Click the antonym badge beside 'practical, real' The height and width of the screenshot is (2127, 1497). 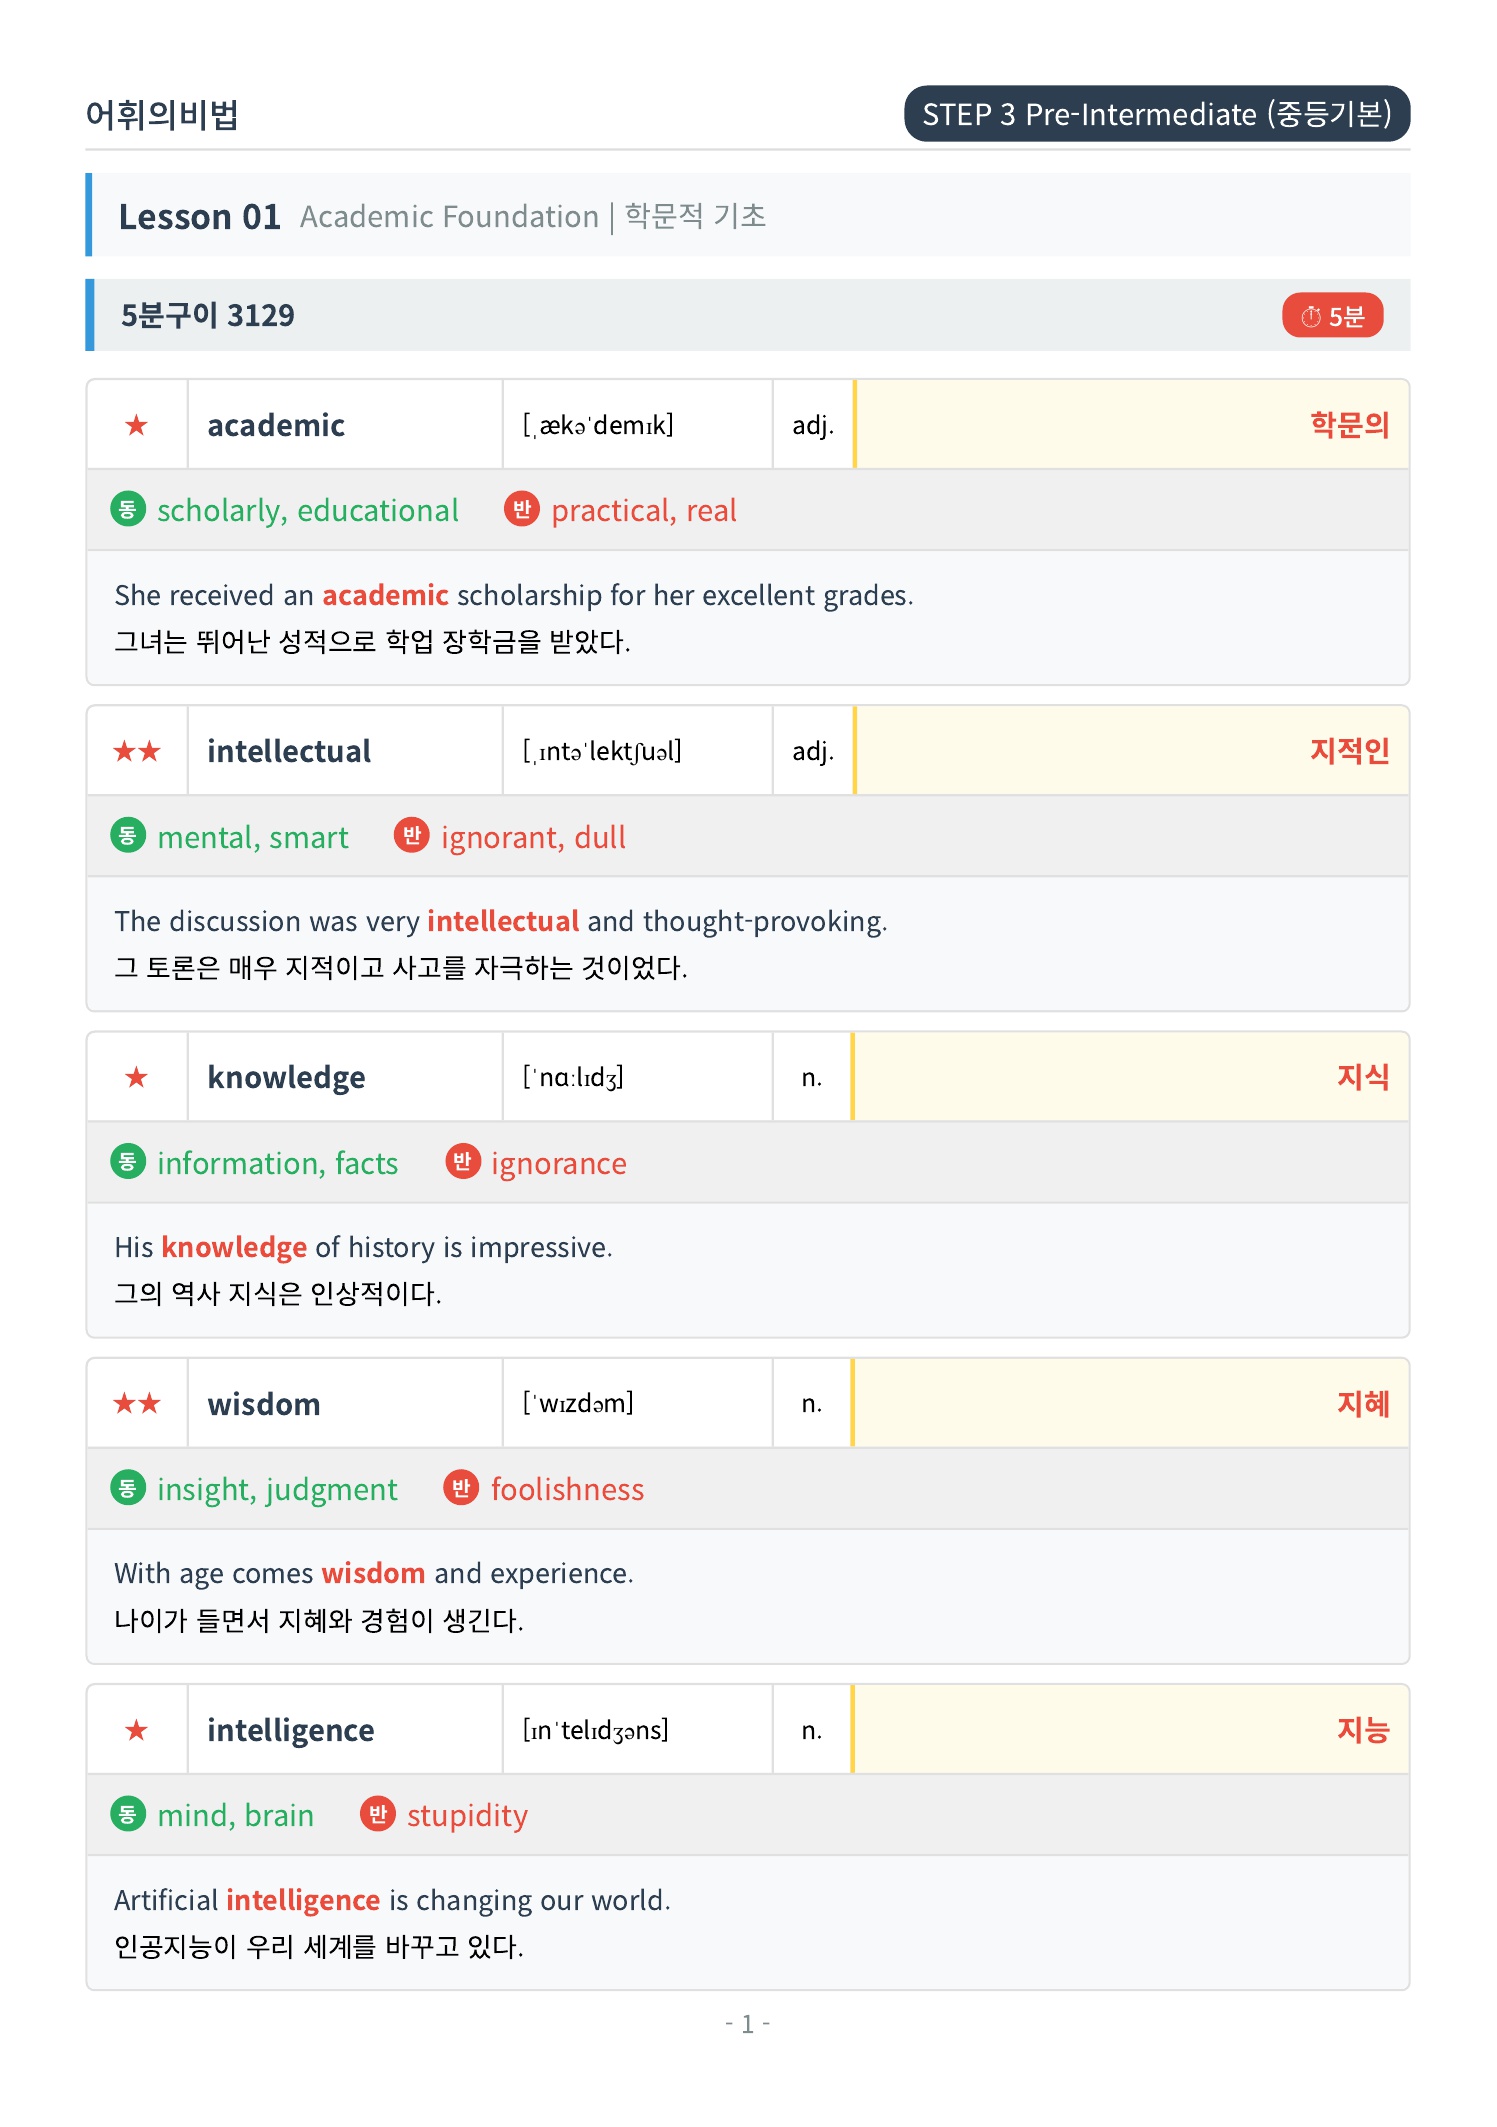click(x=521, y=509)
